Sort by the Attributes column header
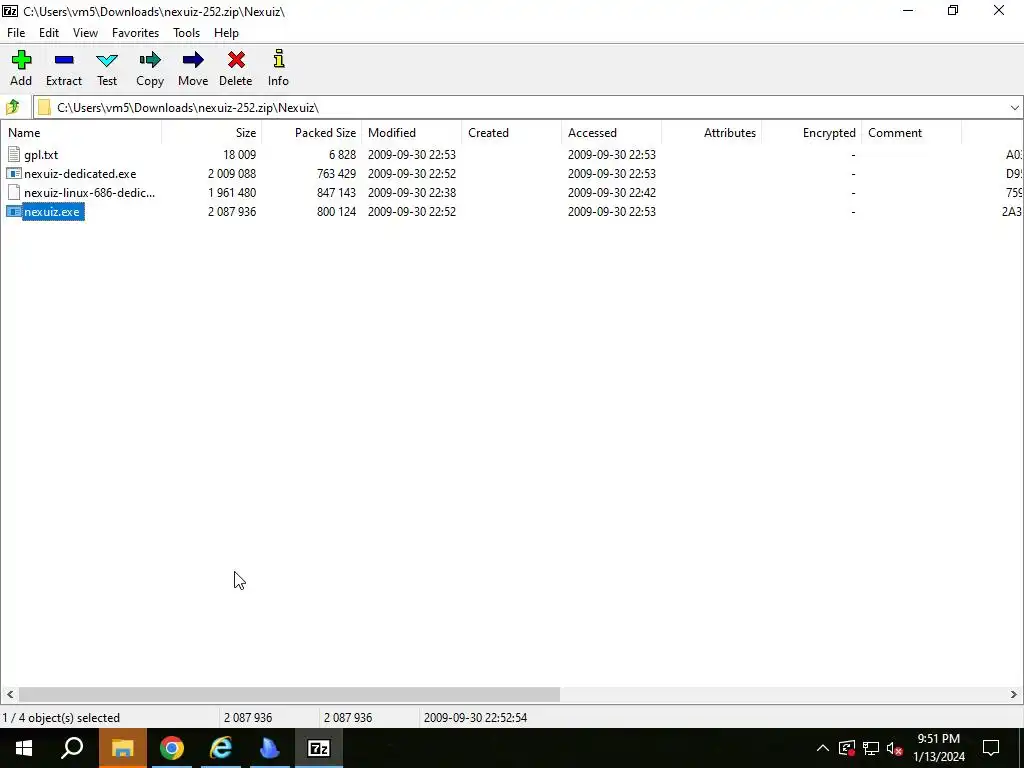Image resolution: width=1024 pixels, height=768 pixels. pos(711,133)
